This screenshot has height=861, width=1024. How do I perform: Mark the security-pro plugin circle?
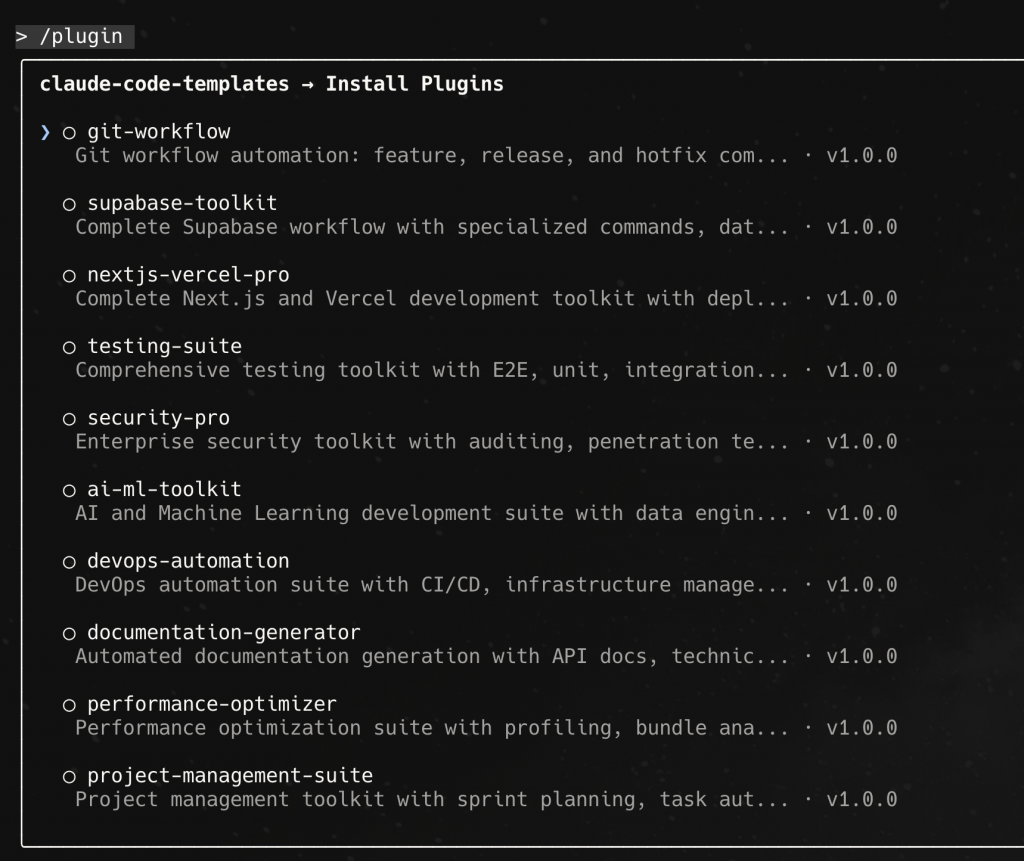point(69,418)
